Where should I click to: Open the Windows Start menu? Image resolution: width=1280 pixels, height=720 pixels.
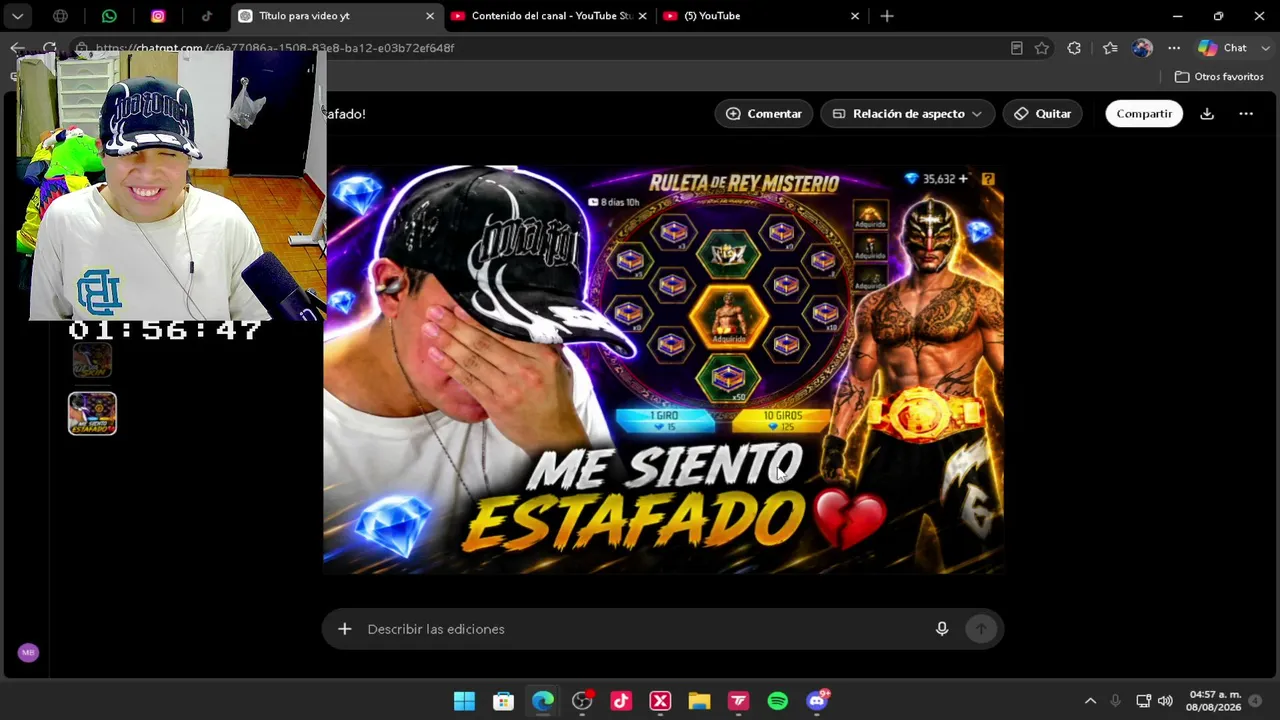pyautogui.click(x=465, y=701)
